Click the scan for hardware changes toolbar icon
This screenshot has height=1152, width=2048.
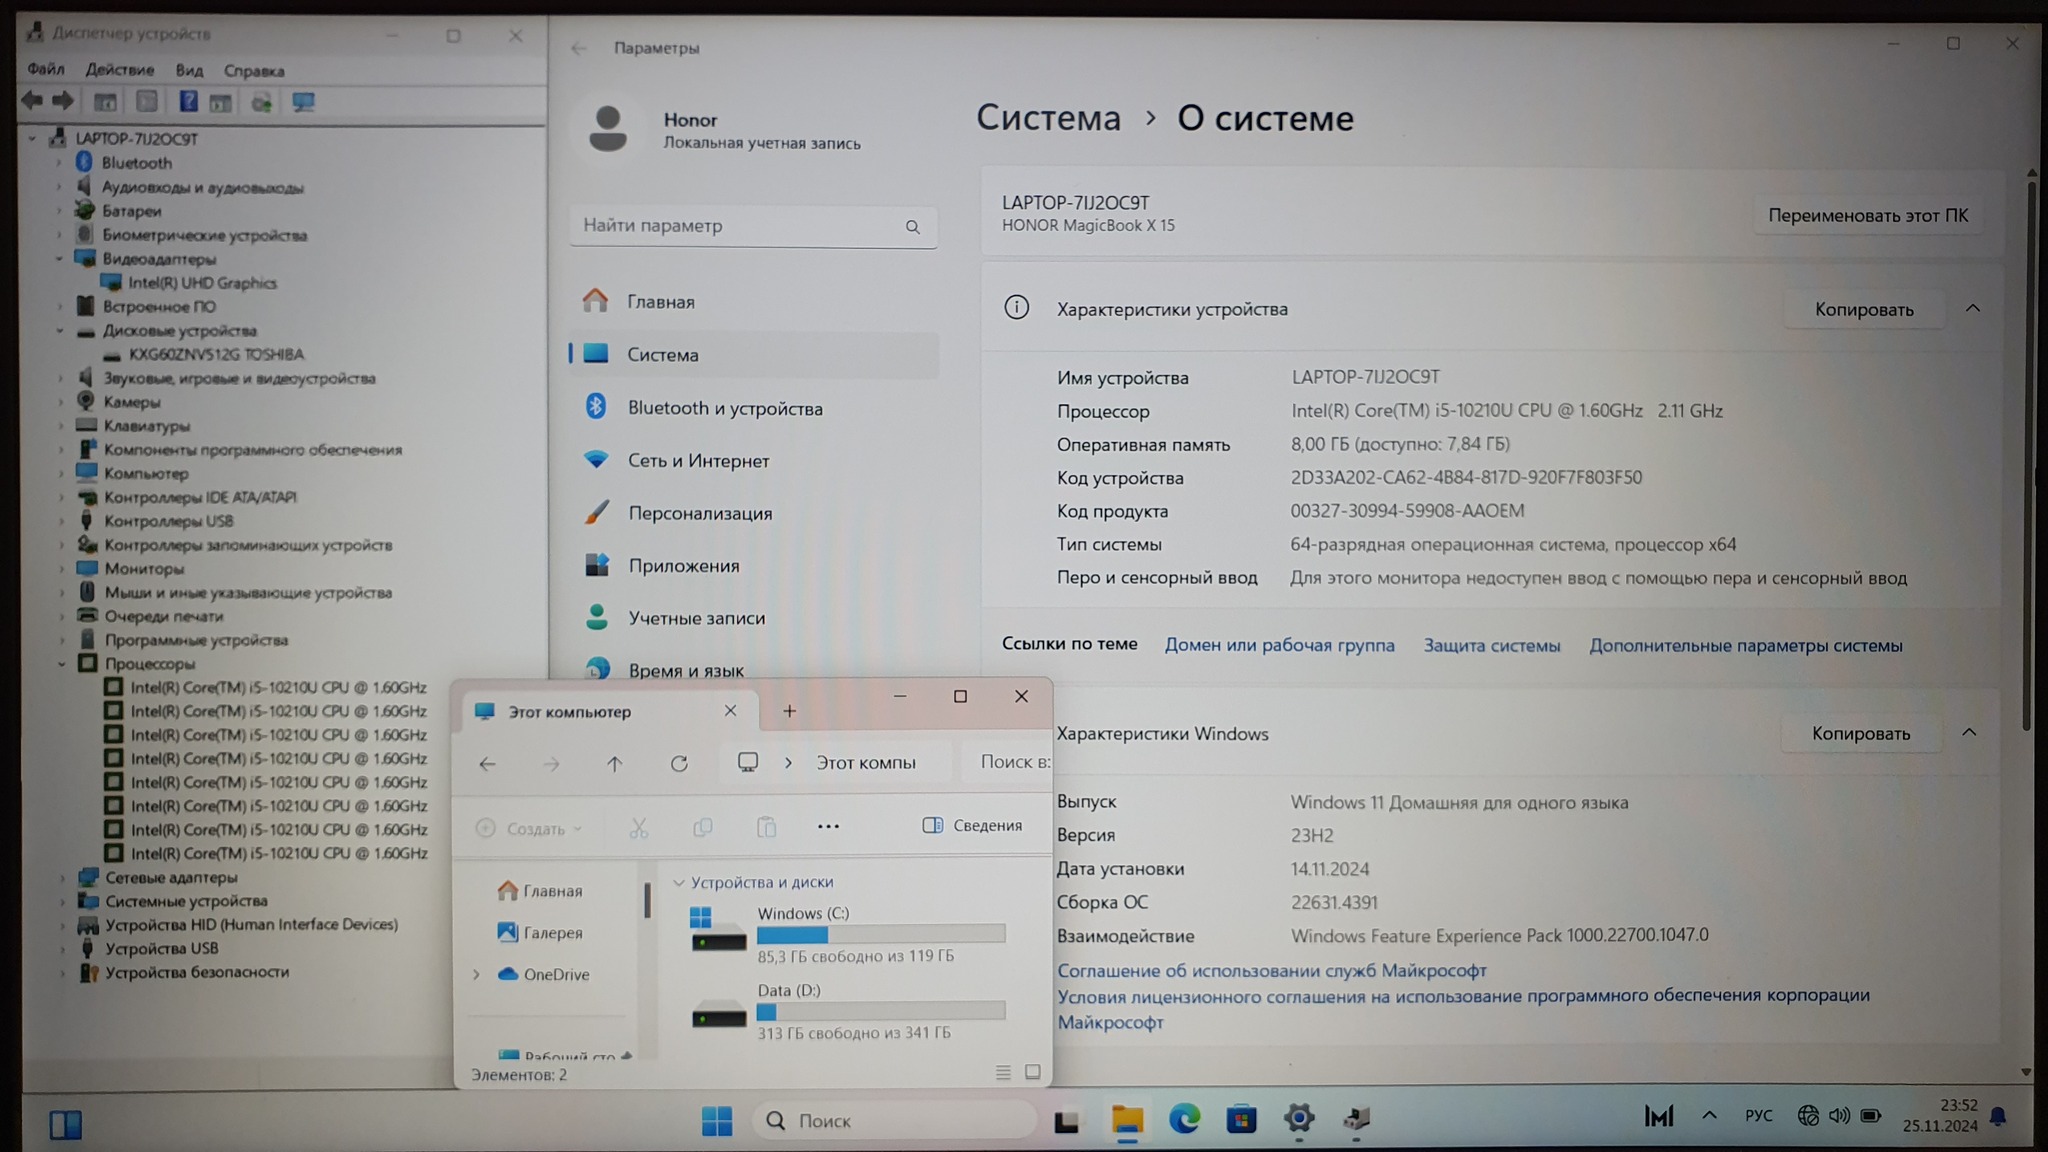[303, 102]
